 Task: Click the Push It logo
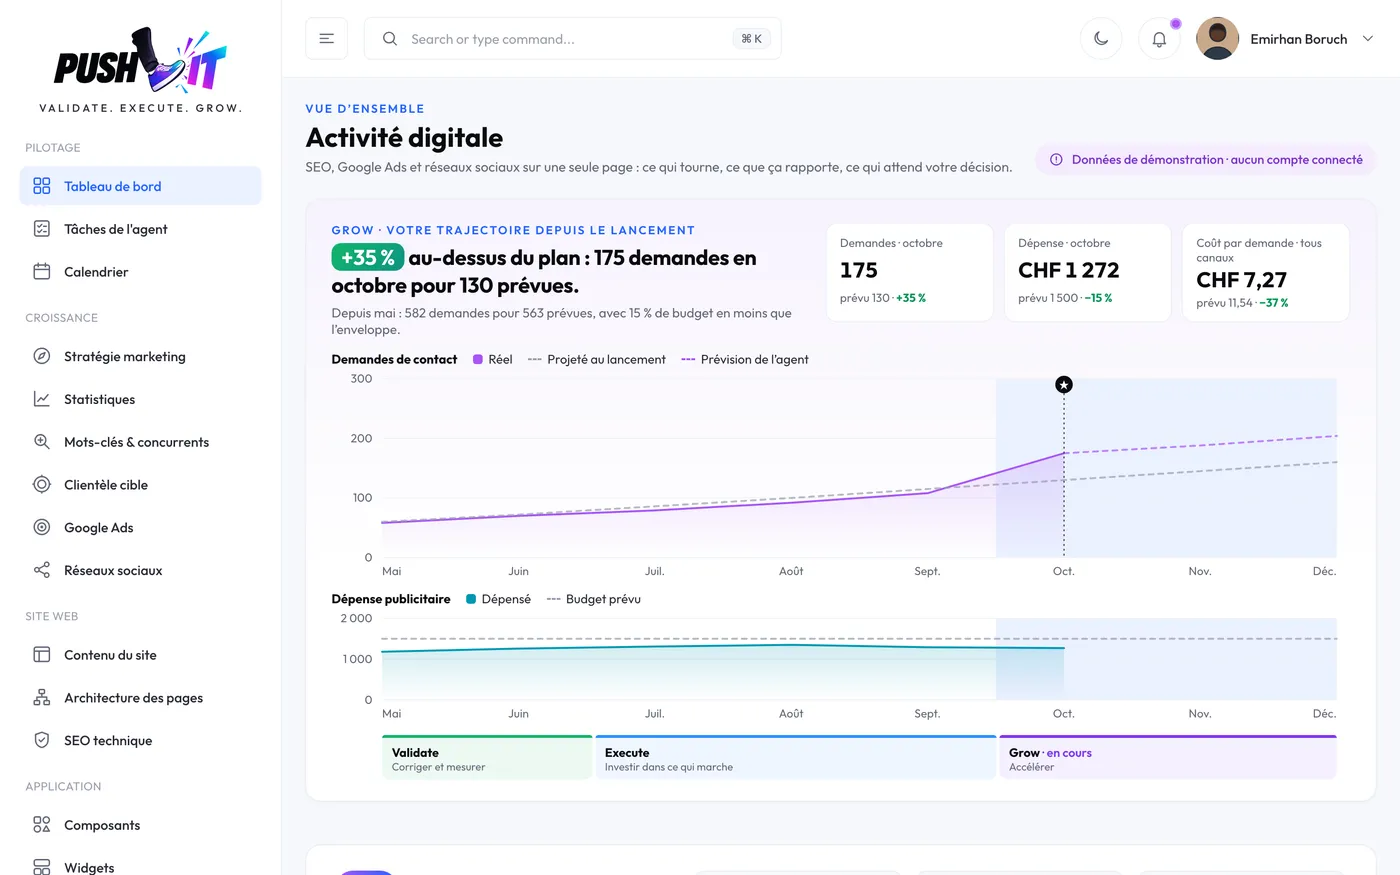[x=140, y=70]
